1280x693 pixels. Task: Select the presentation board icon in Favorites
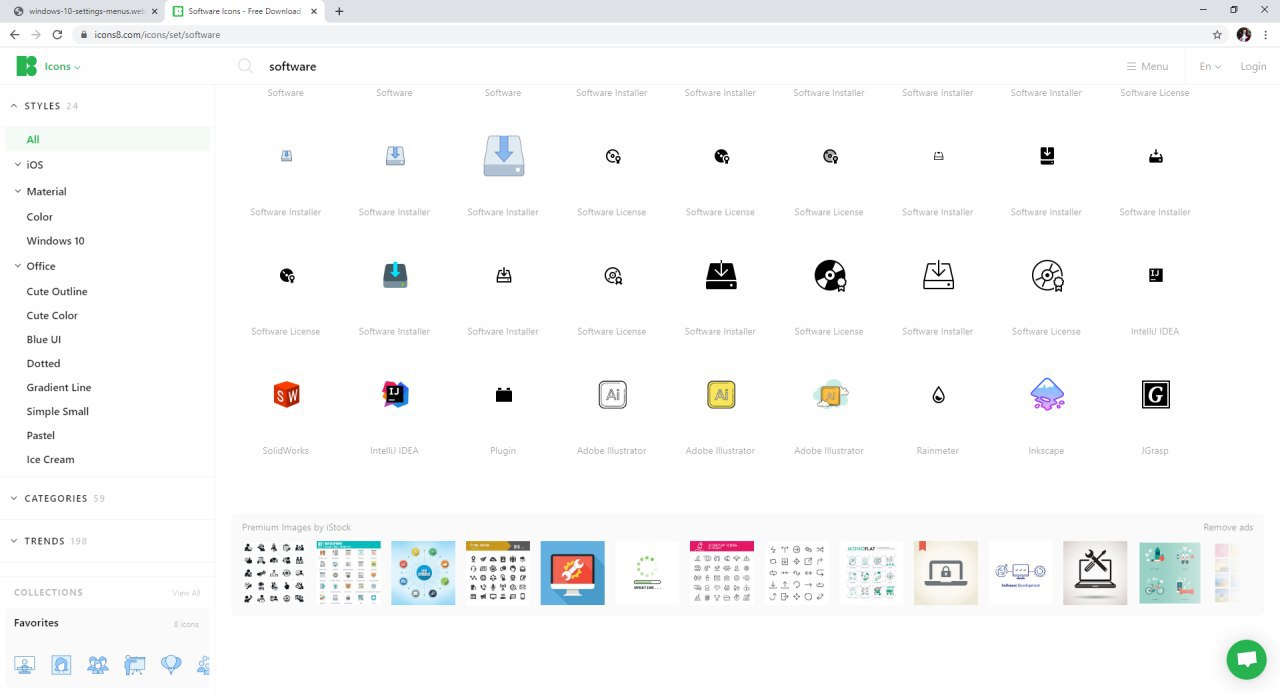tap(135, 664)
